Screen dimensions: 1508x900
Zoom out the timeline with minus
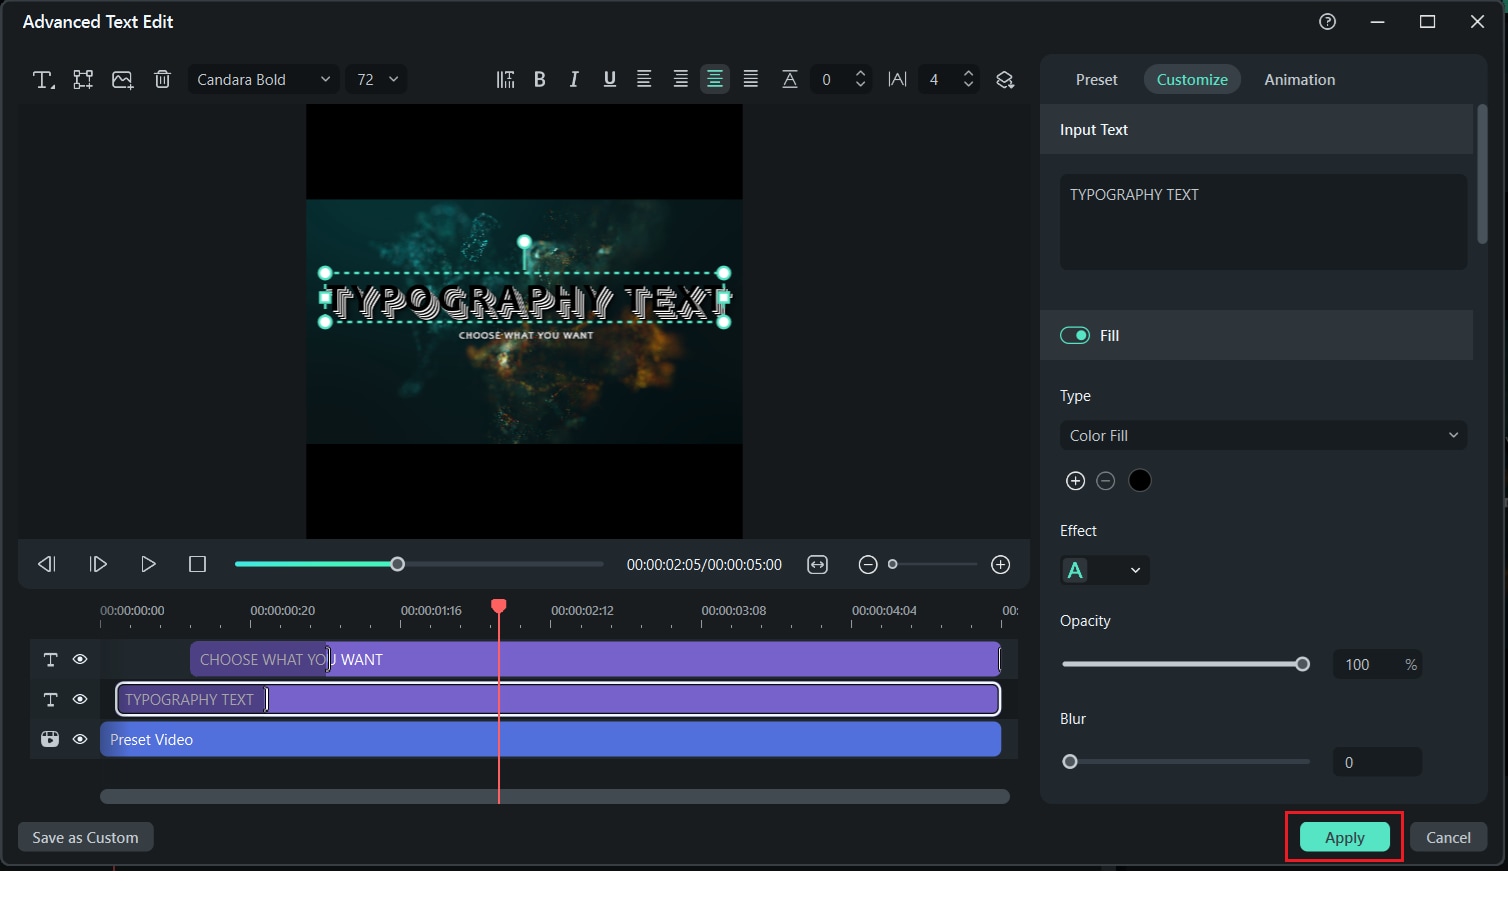coord(868,565)
